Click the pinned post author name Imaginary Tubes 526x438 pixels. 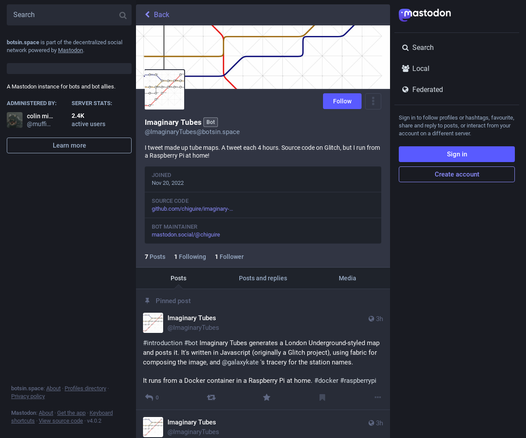click(192, 318)
